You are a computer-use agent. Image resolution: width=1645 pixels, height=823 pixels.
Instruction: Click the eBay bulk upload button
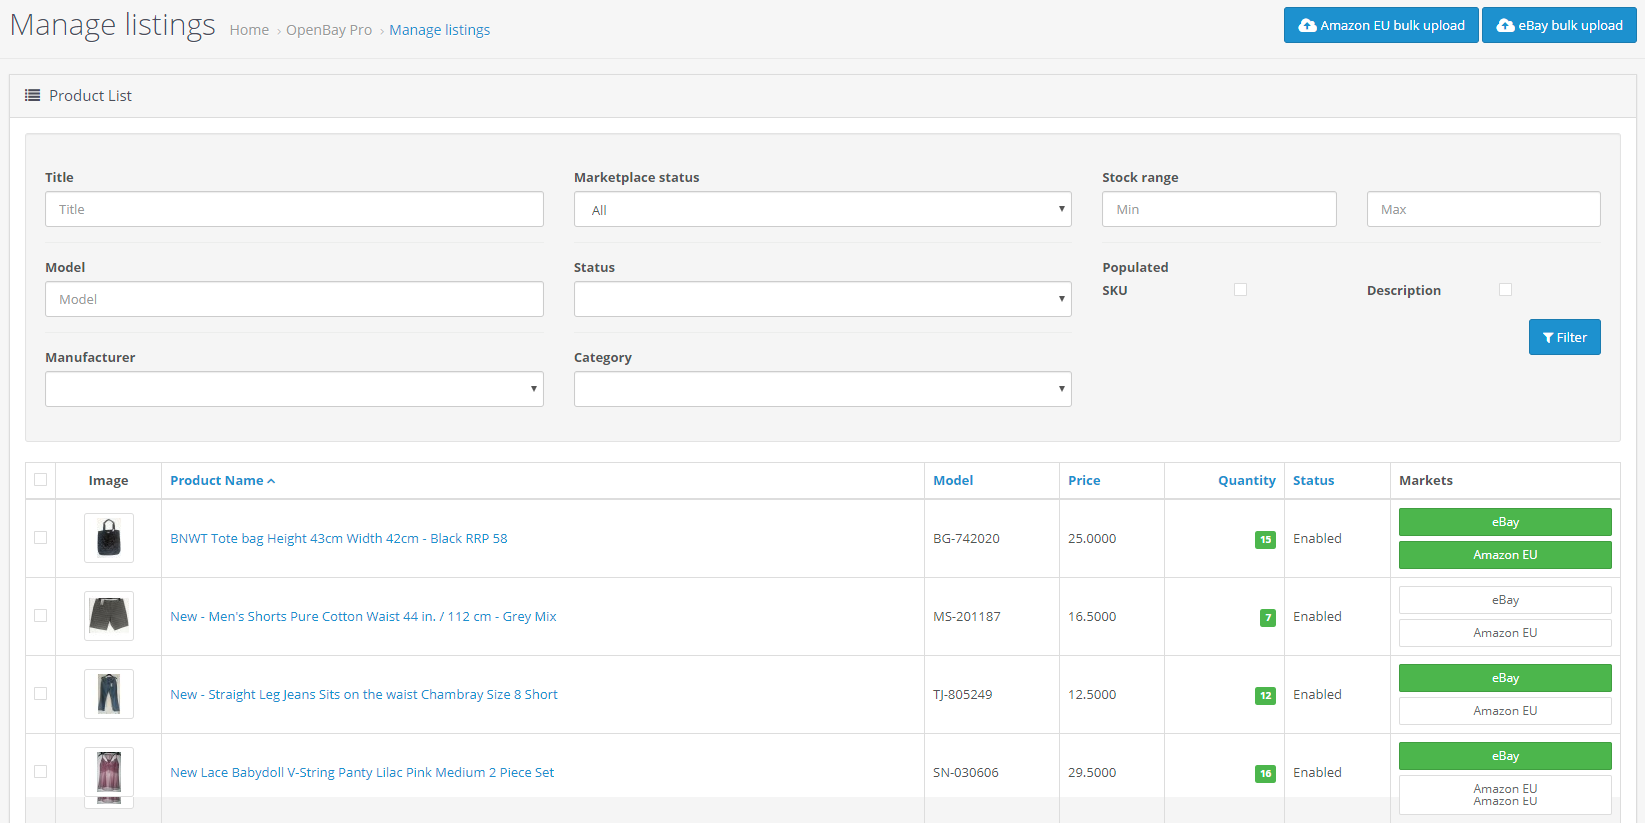point(1559,25)
